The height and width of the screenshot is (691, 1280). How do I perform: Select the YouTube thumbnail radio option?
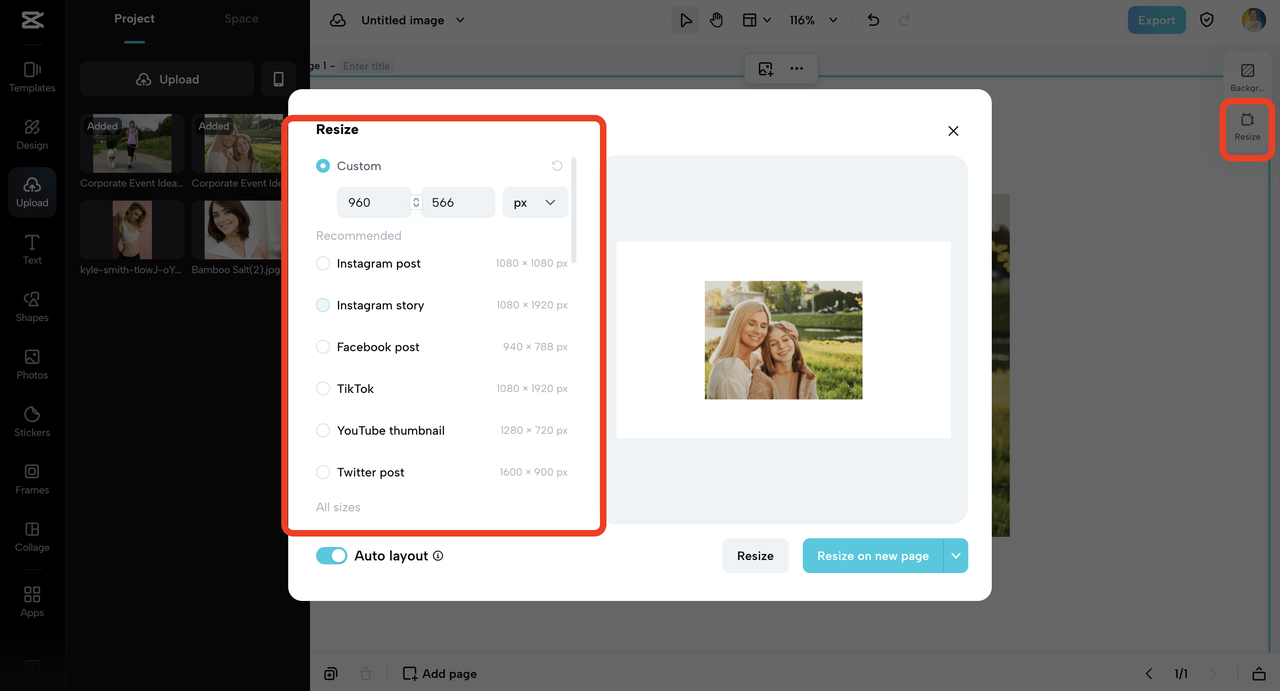[323, 431]
